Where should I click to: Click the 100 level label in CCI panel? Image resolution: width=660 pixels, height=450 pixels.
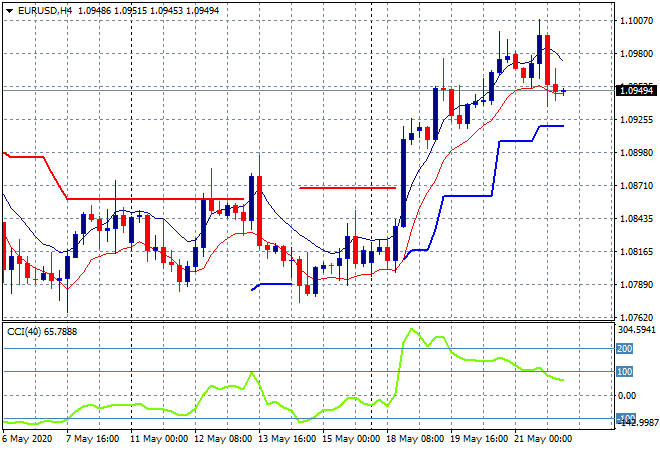pos(624,372)
